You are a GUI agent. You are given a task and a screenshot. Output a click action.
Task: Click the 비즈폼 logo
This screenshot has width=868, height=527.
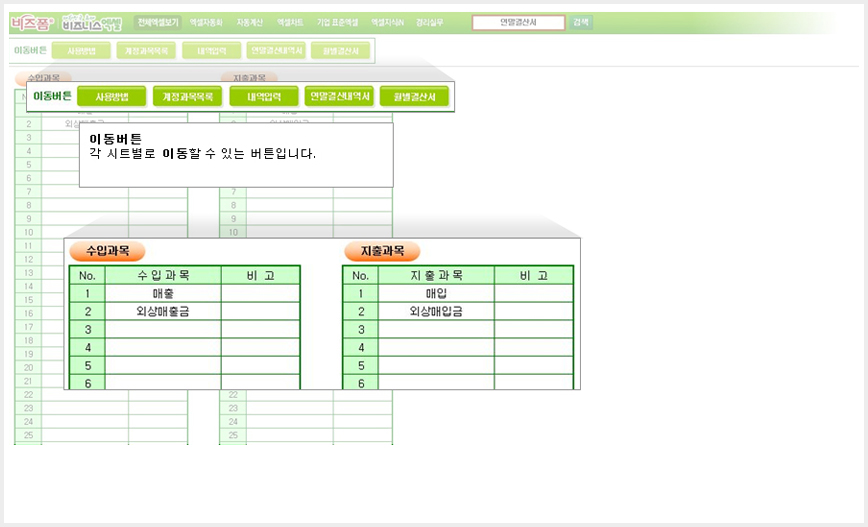pyautogui.click(x=32, y=23)
